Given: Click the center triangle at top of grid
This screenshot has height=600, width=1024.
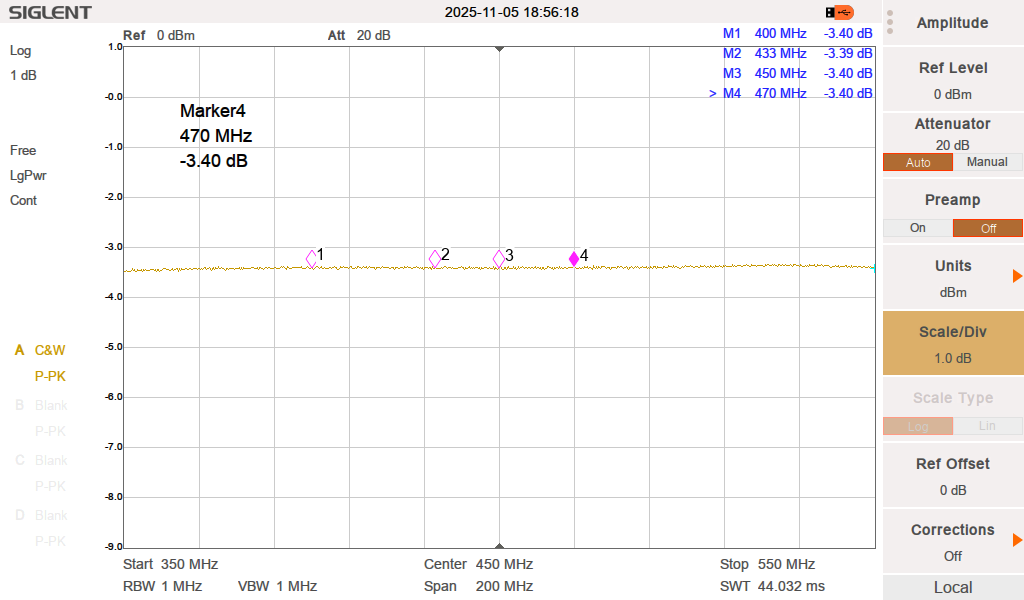Looking at the screenshot, I should [499, 49].
